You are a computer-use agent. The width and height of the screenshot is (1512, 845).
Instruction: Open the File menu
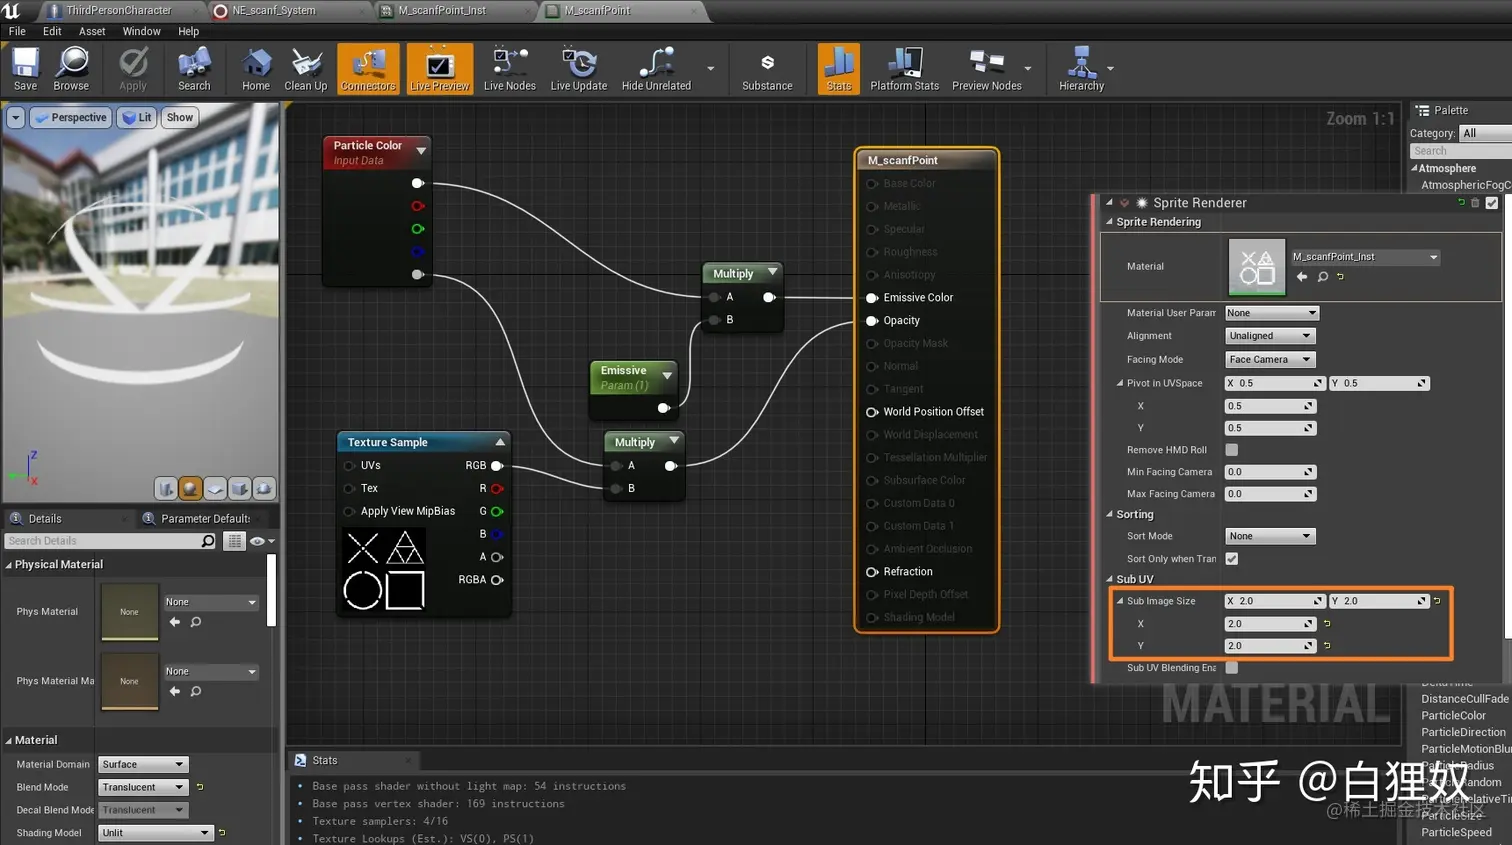[17, 31]
